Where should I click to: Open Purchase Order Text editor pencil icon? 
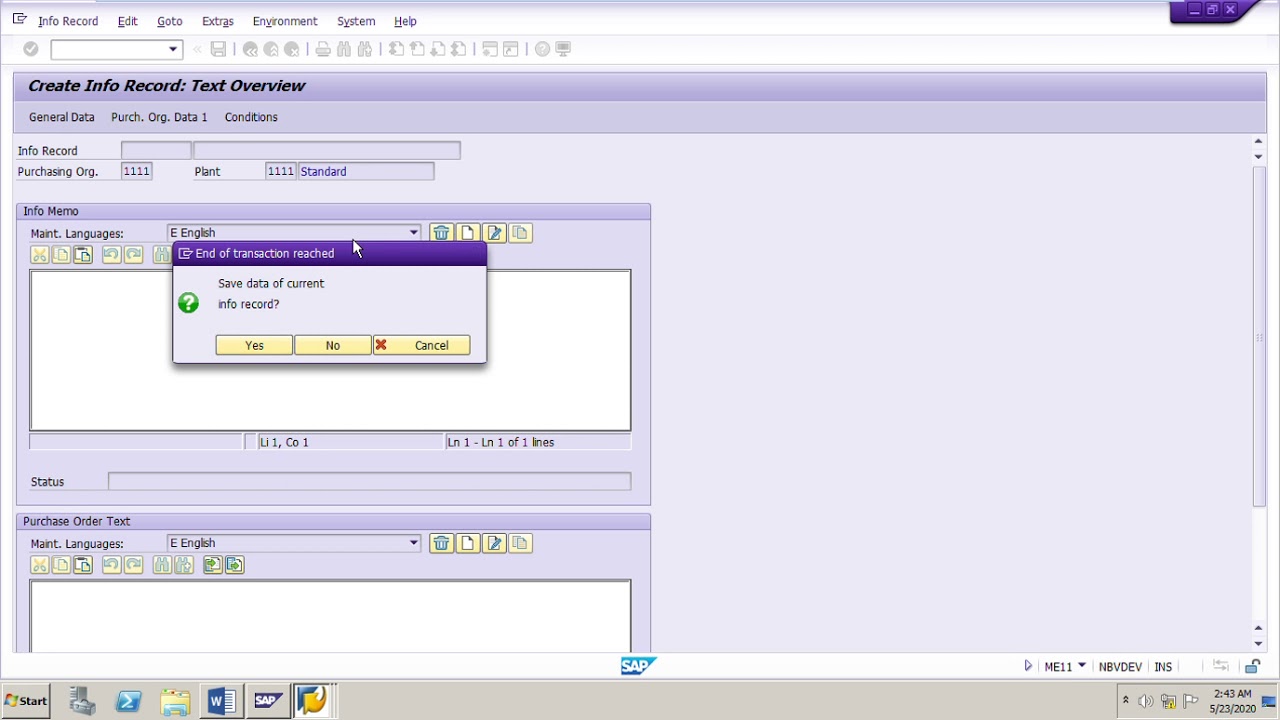[x=494, y=543]
